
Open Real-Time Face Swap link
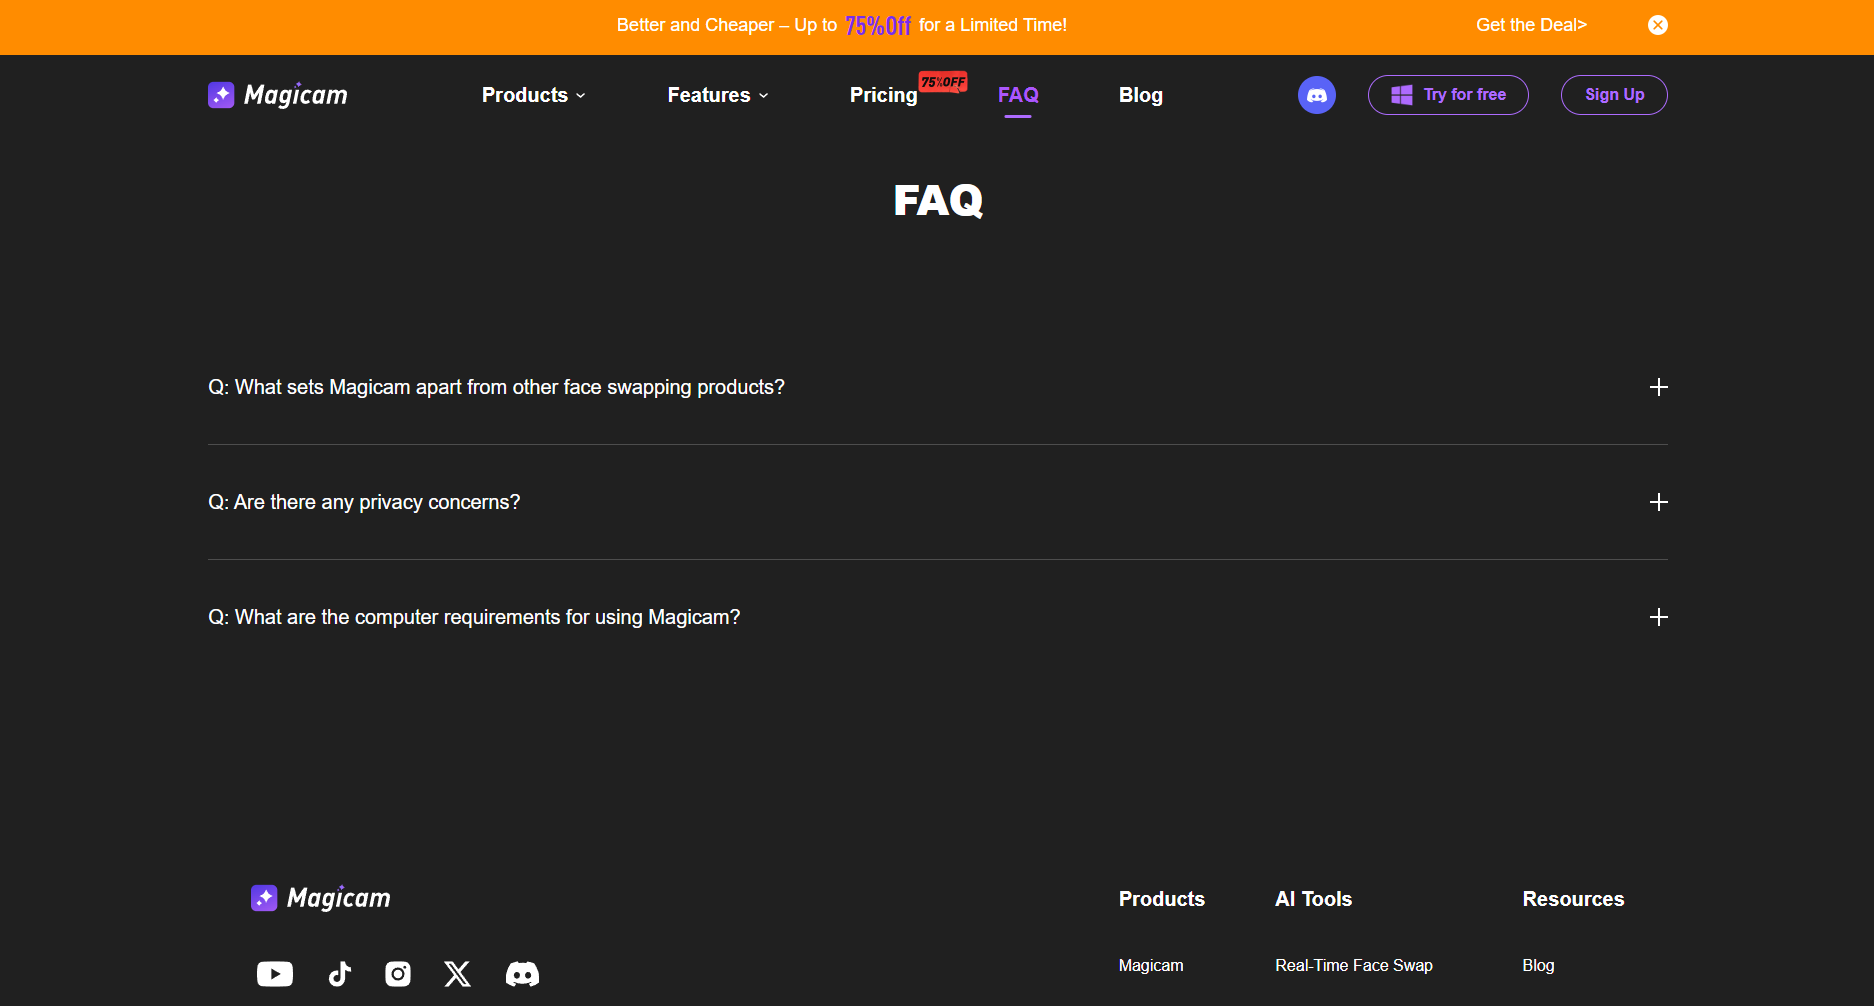(x=1353, y=965)
